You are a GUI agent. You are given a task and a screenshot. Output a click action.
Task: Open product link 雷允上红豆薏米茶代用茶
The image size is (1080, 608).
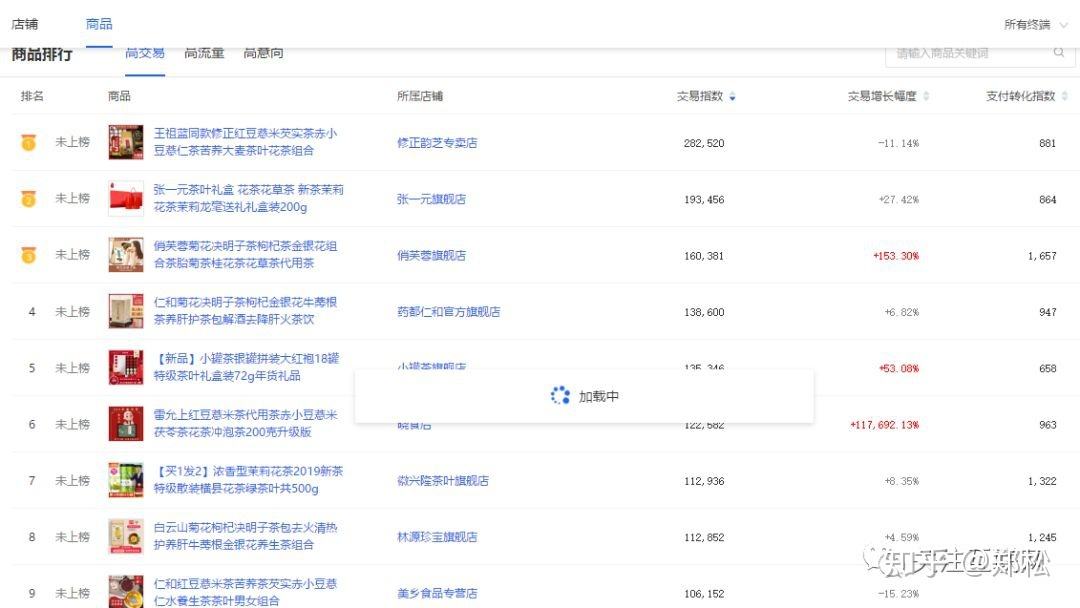pos(245,423)
